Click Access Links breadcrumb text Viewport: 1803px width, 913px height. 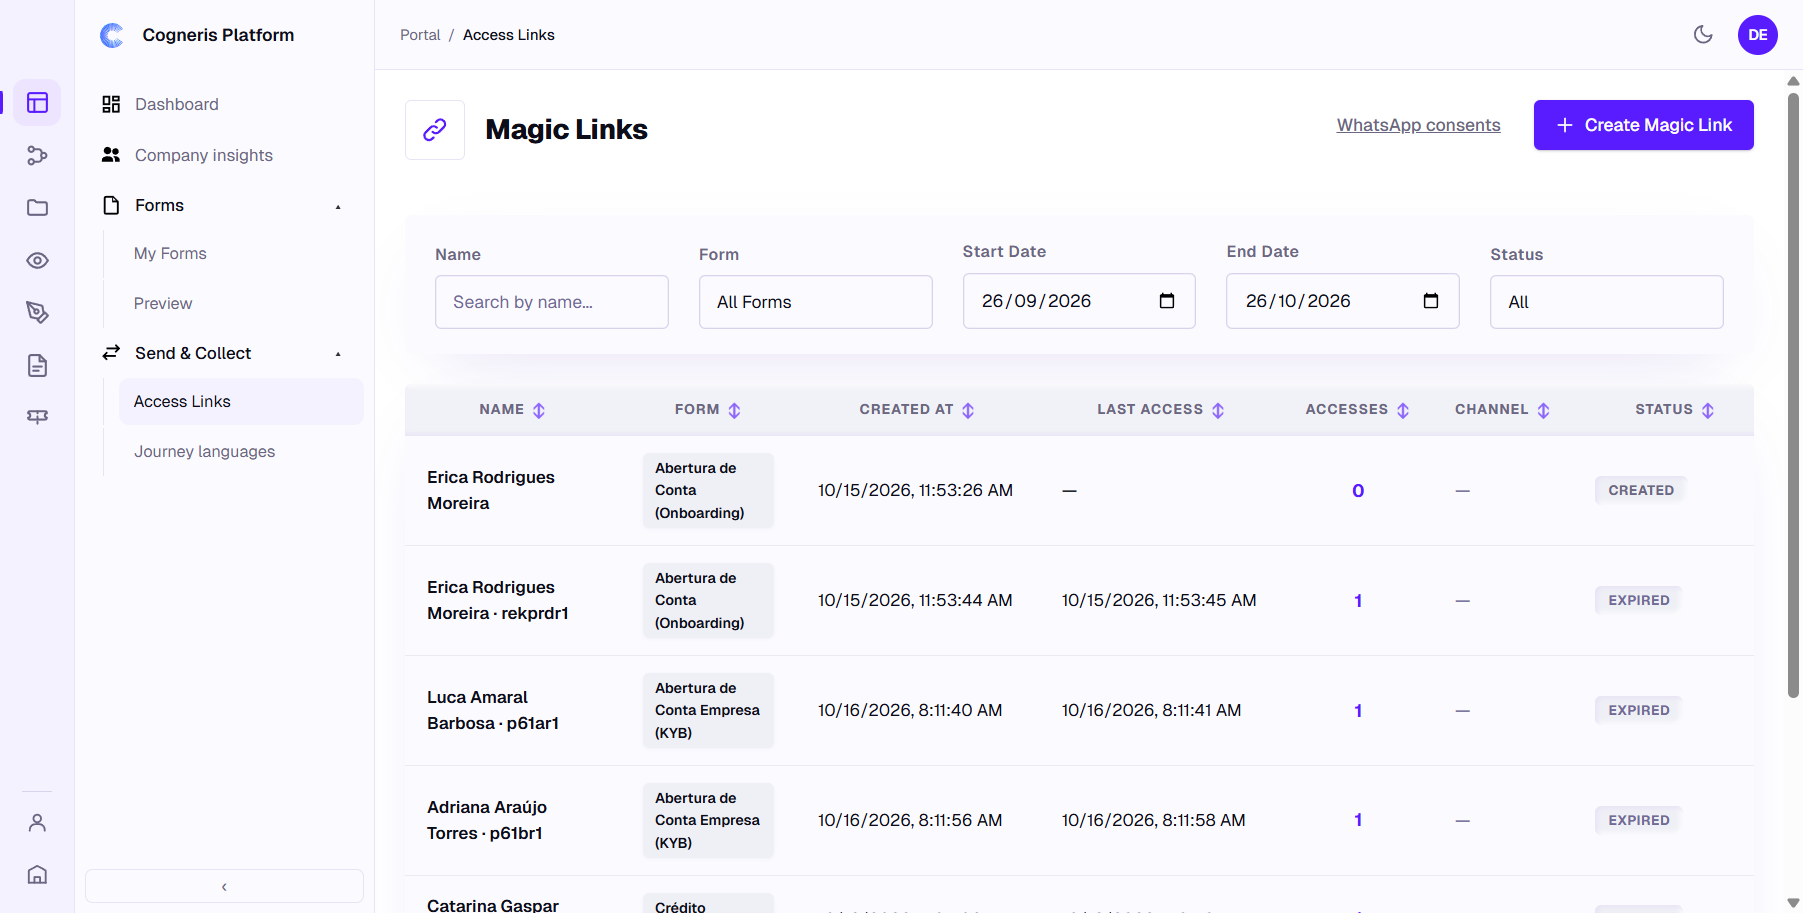(508, 35)
